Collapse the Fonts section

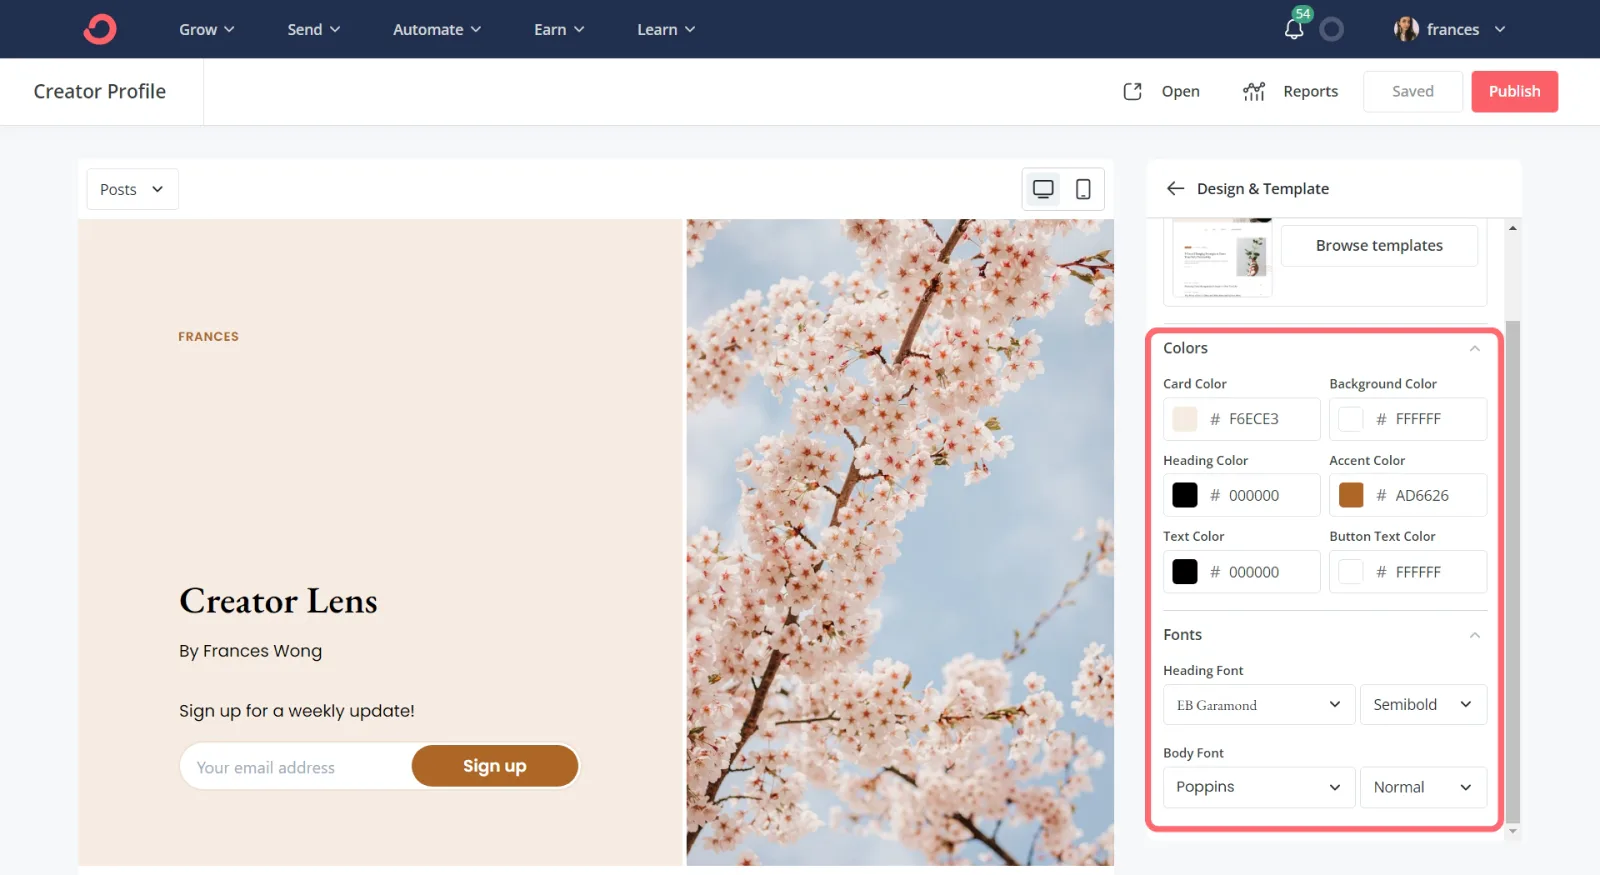1474,635
